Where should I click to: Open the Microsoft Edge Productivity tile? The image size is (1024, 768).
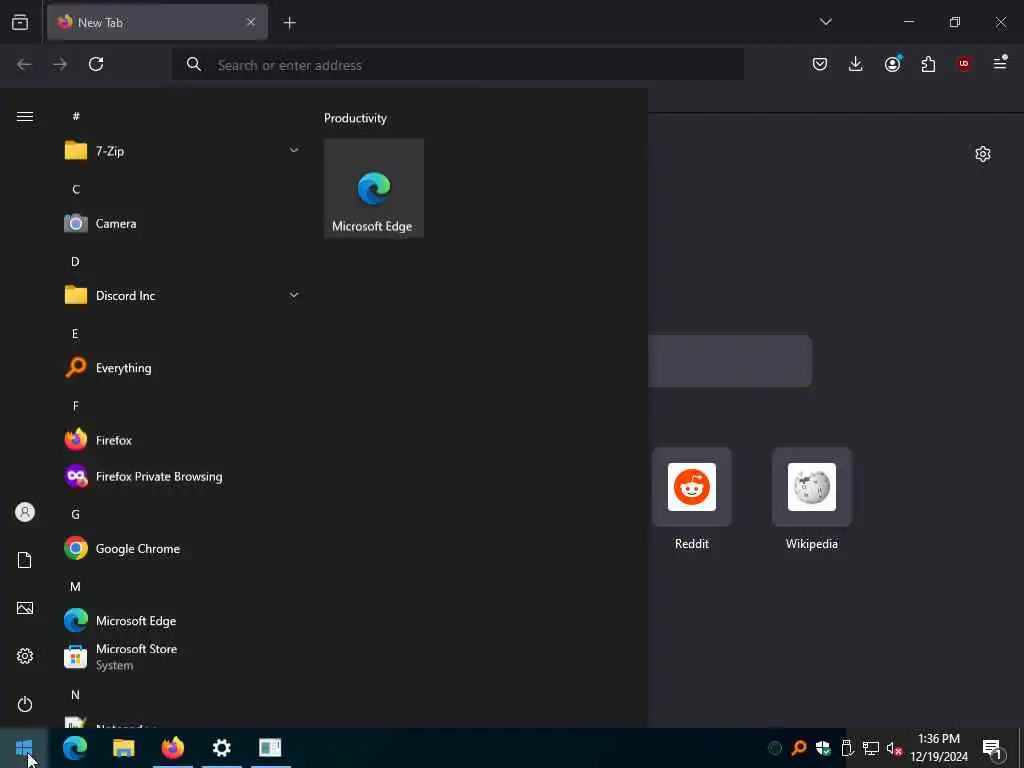click(x=374, y=188)
